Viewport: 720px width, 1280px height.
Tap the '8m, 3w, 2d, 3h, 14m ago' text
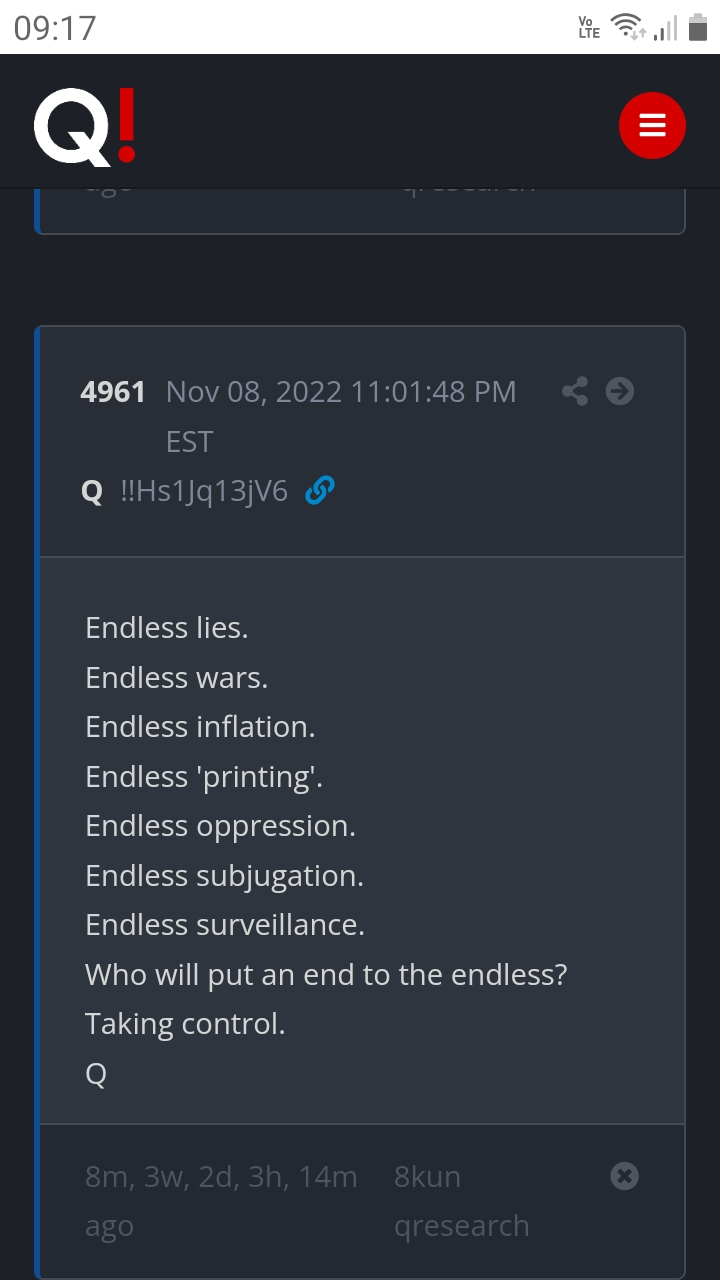221,1200
